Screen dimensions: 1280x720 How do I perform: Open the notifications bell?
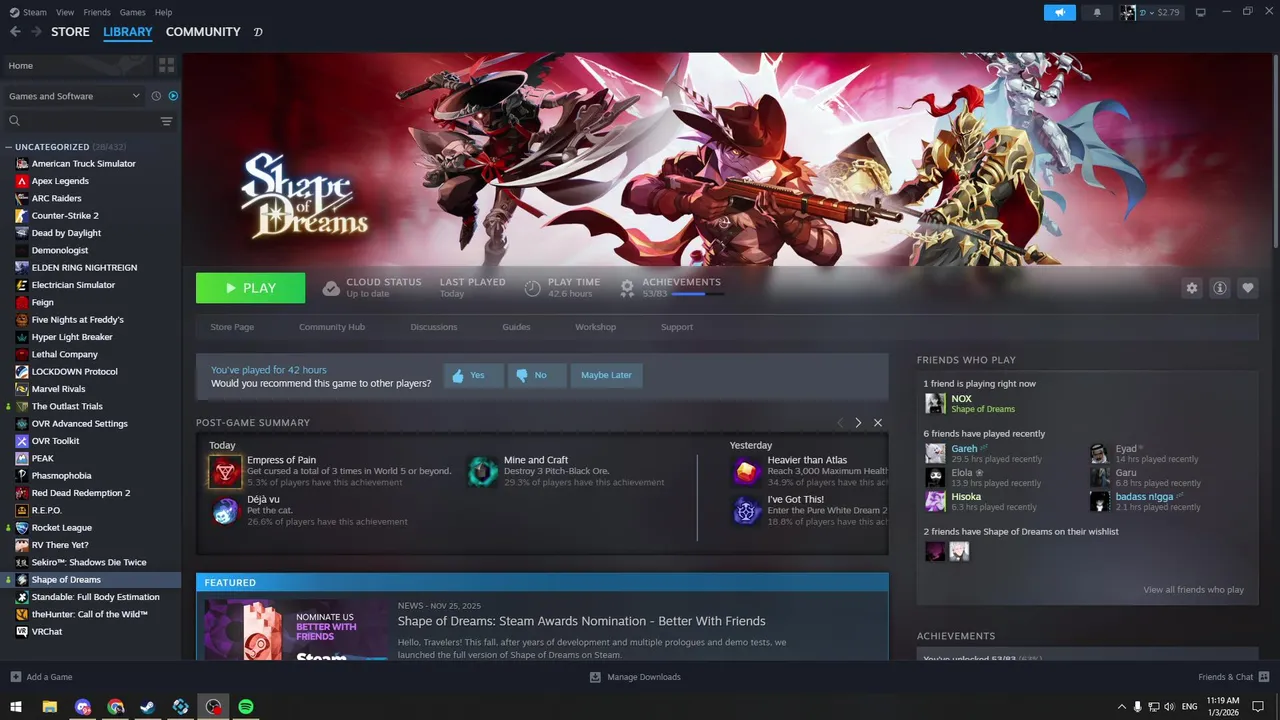pyautogui.click(x=1097, y=12)
